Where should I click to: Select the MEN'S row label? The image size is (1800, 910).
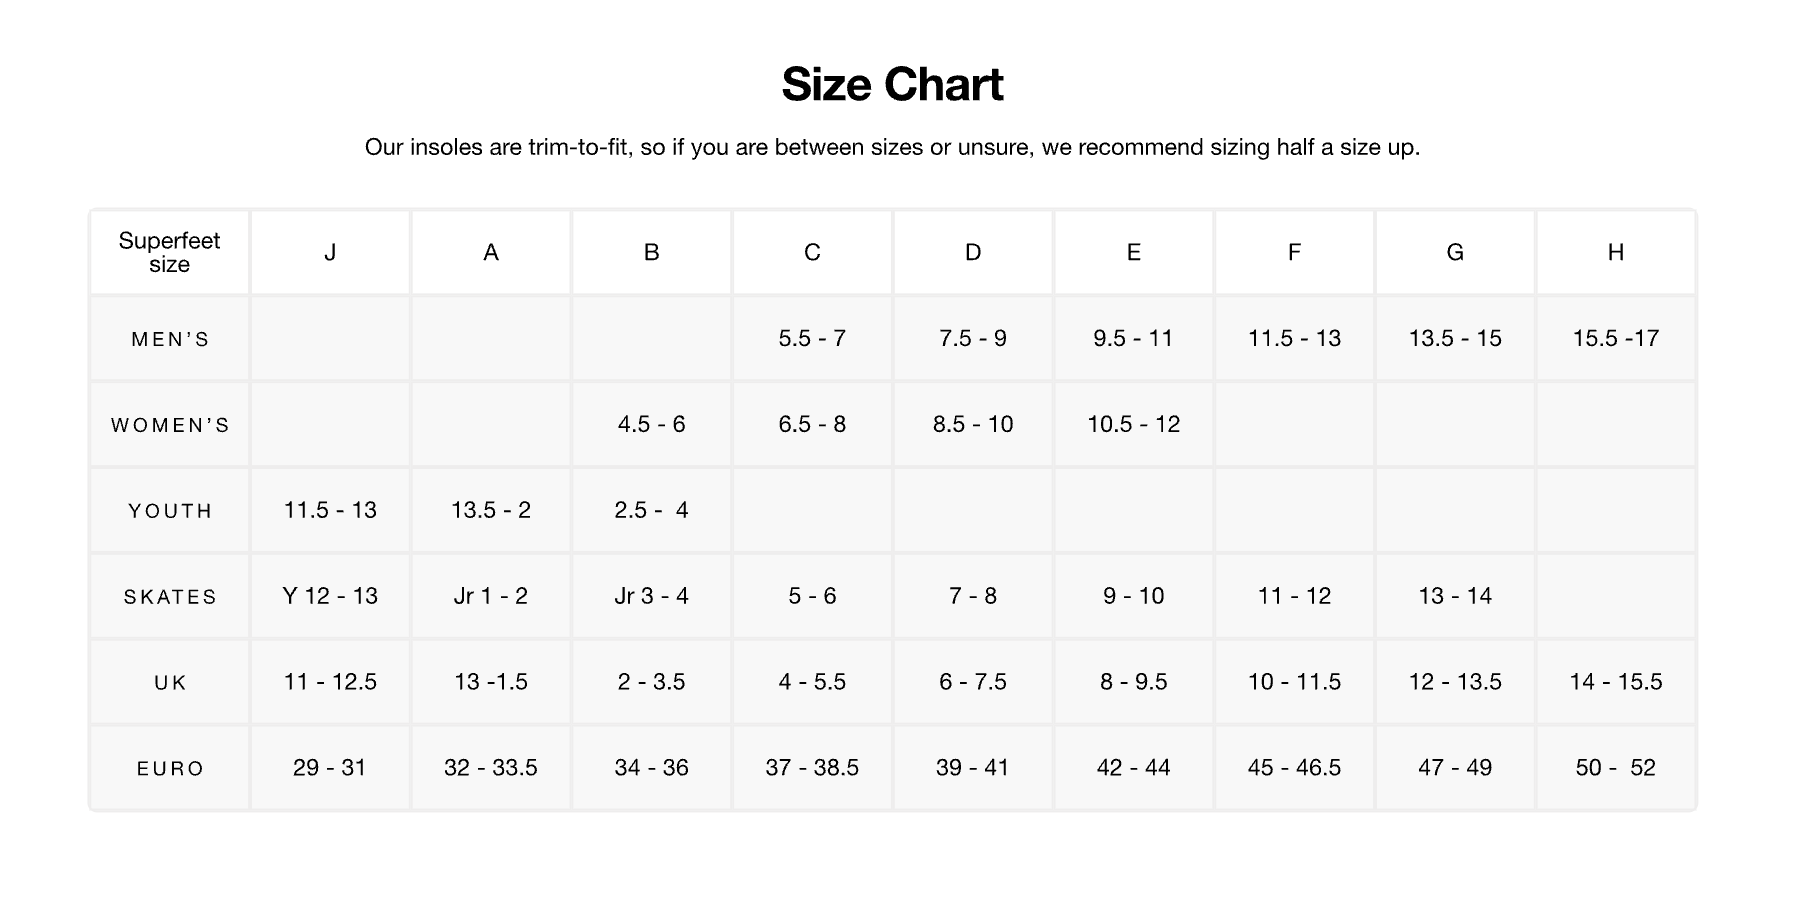coord(170,339)
